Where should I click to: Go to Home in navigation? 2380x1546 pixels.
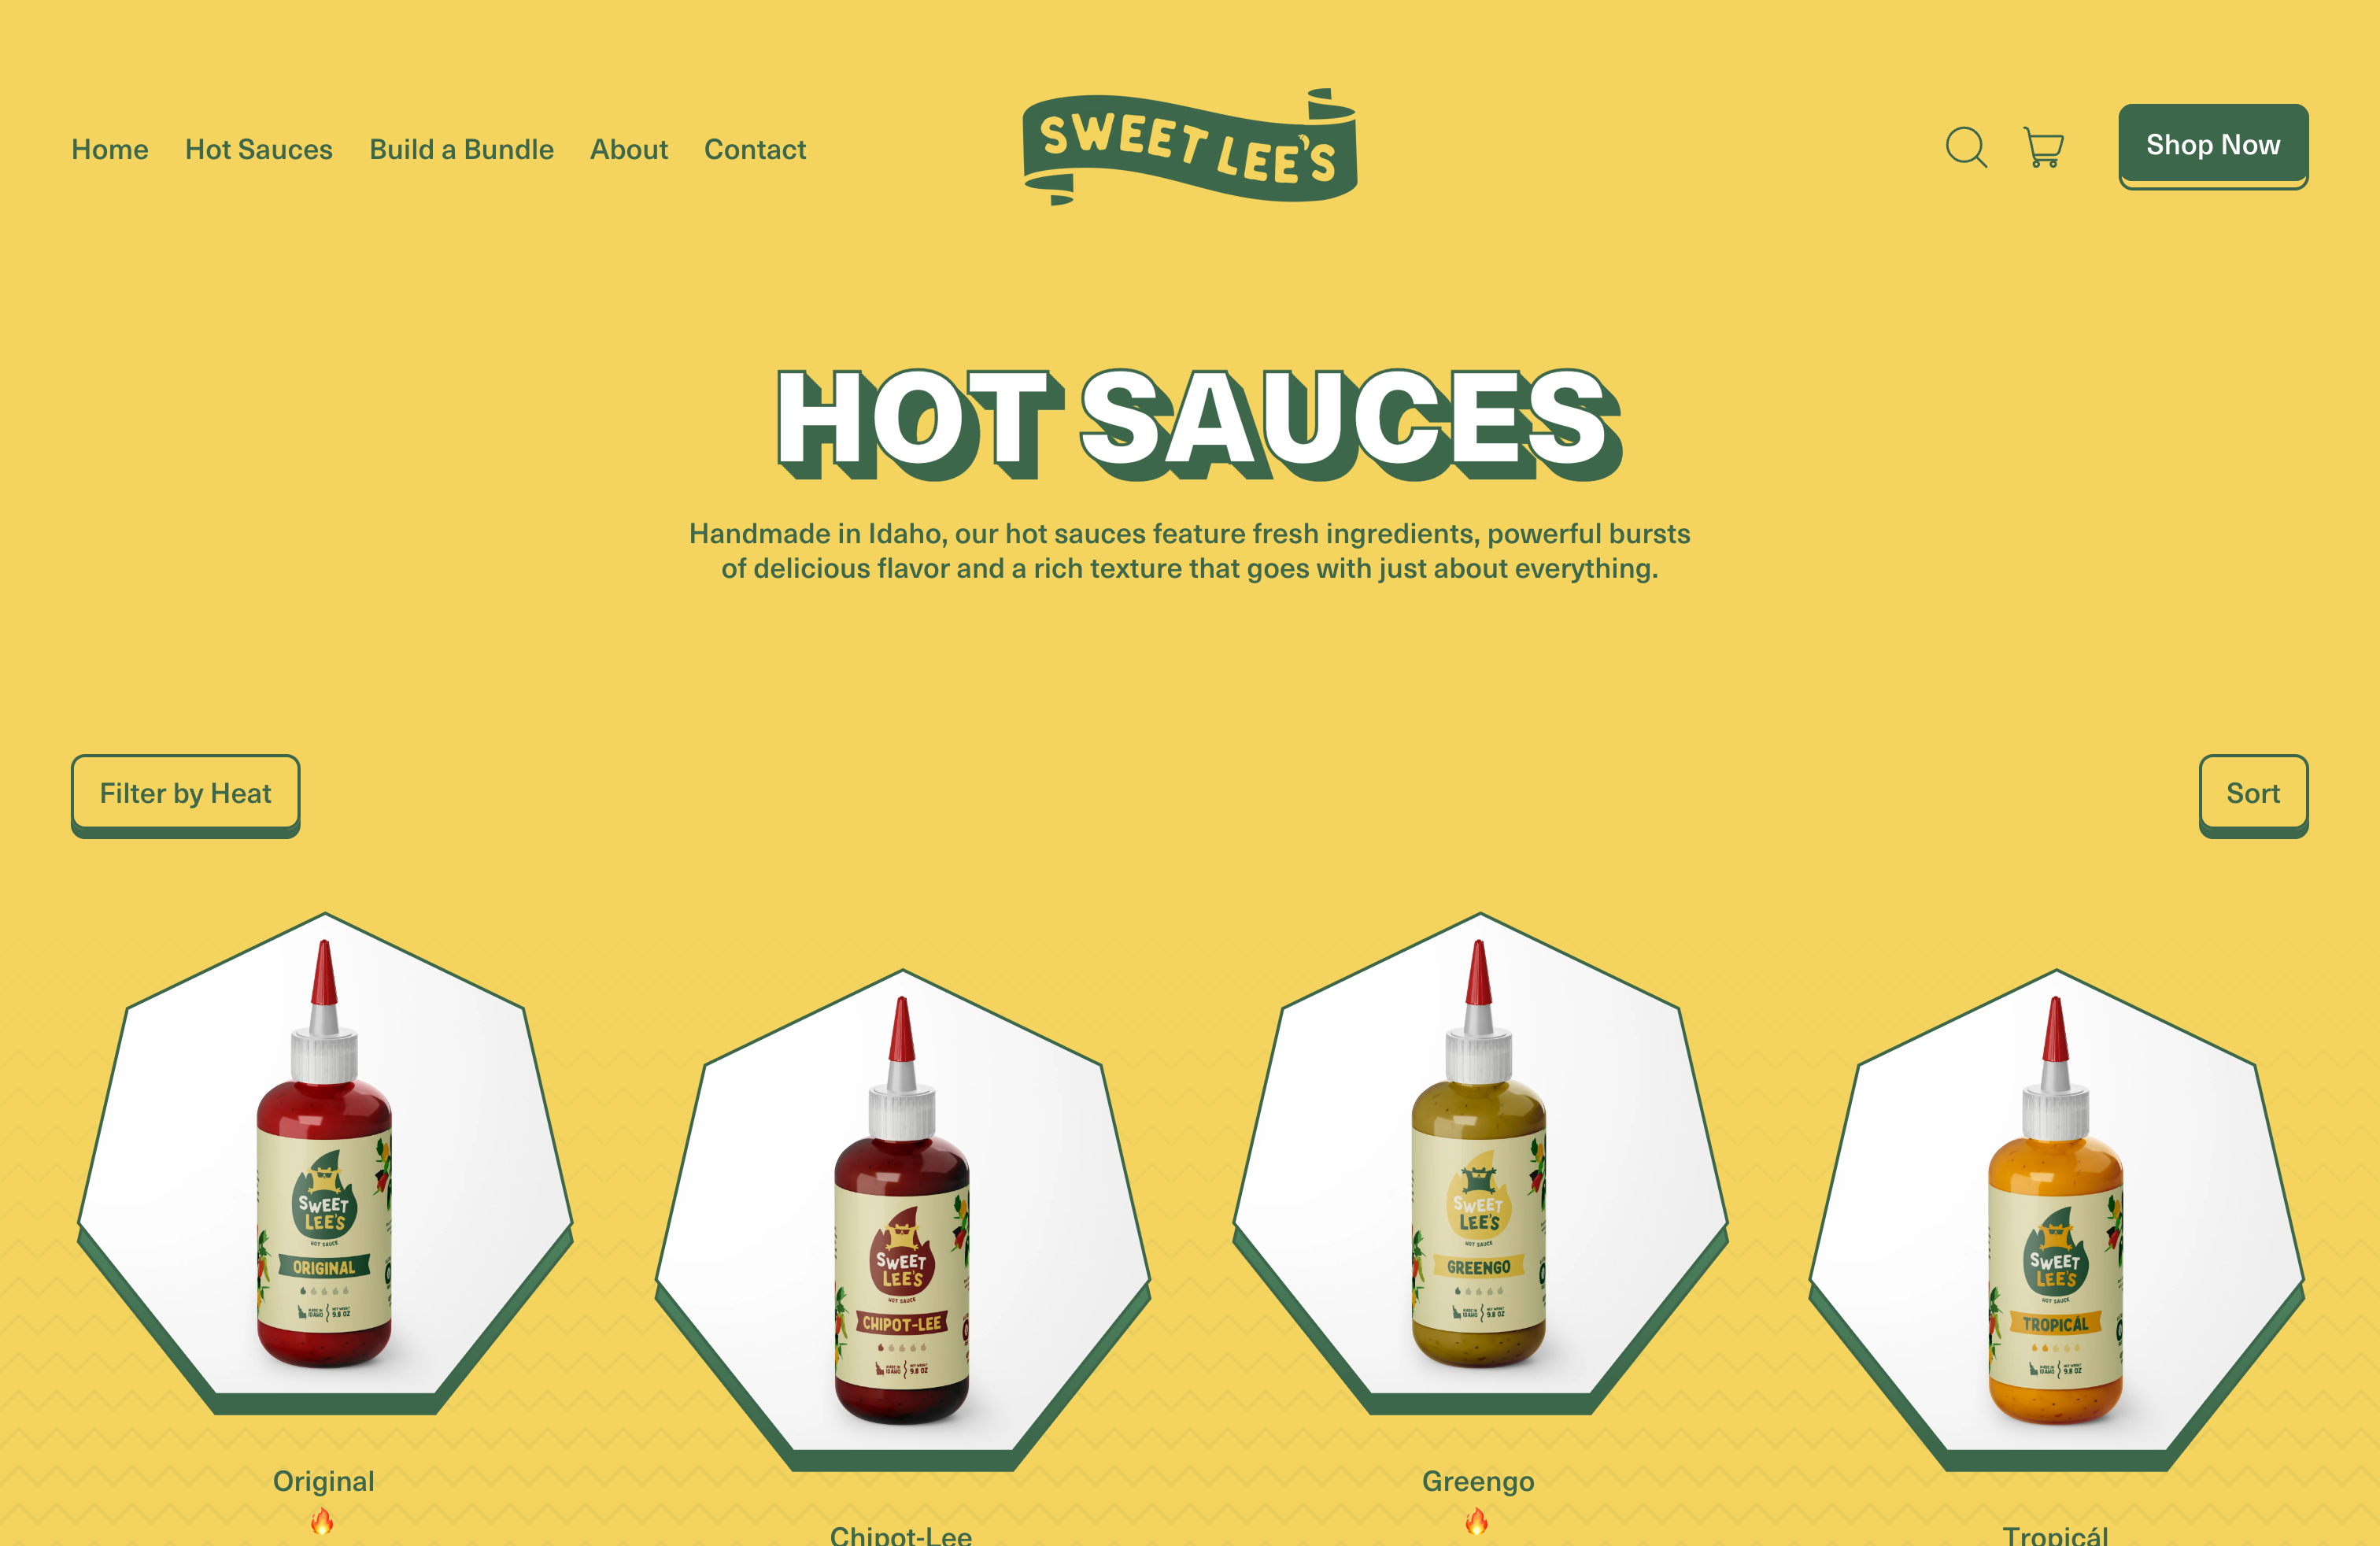click(x=110, y=149)
